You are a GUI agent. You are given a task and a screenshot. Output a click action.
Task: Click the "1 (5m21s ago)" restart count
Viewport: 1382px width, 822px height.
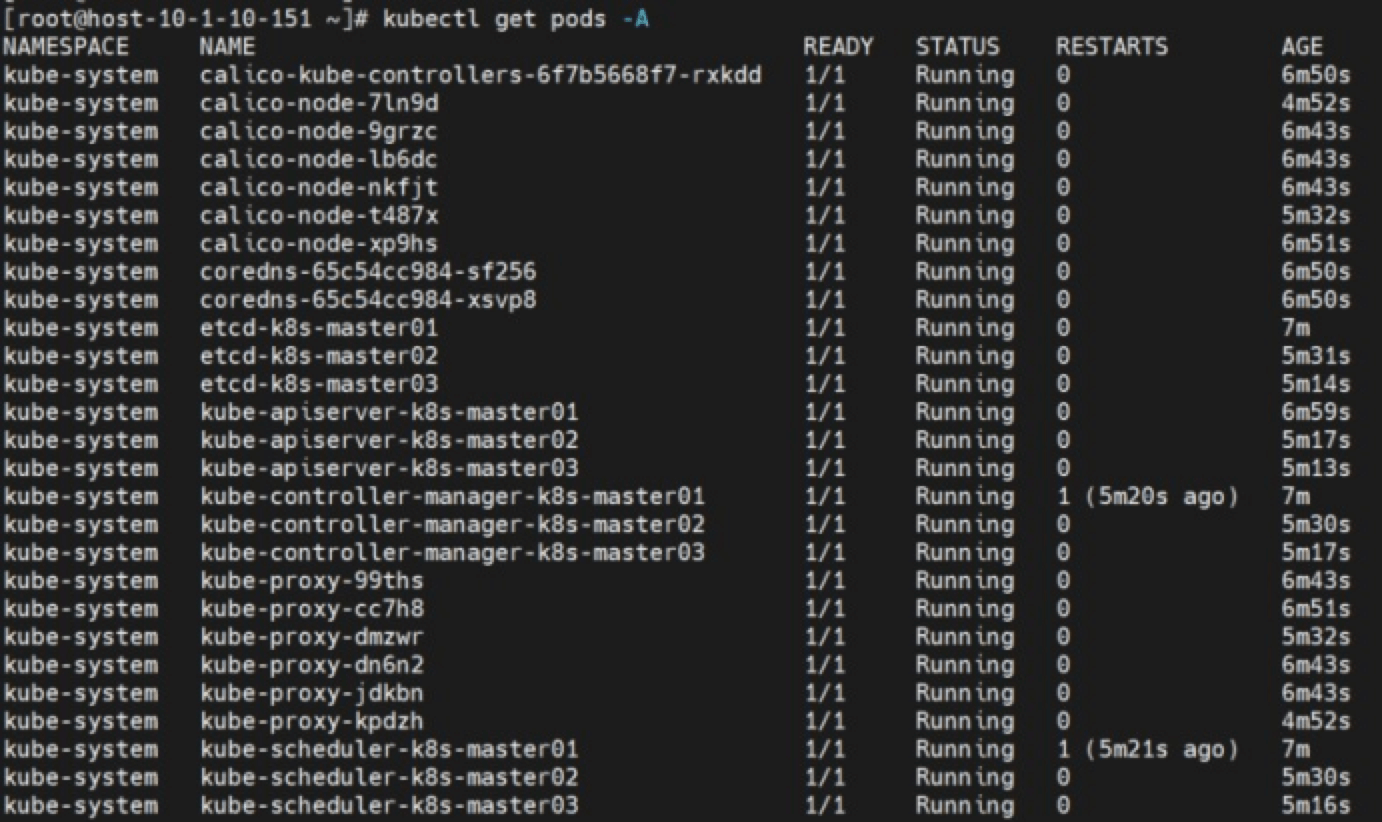click(x=1147, y=749)
